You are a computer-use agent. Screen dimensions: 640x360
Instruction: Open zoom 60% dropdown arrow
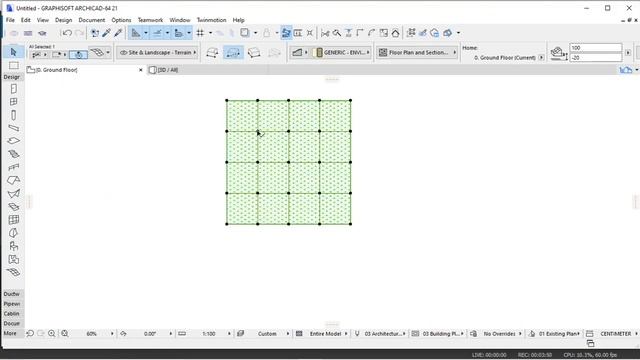(x=112, y=334)
